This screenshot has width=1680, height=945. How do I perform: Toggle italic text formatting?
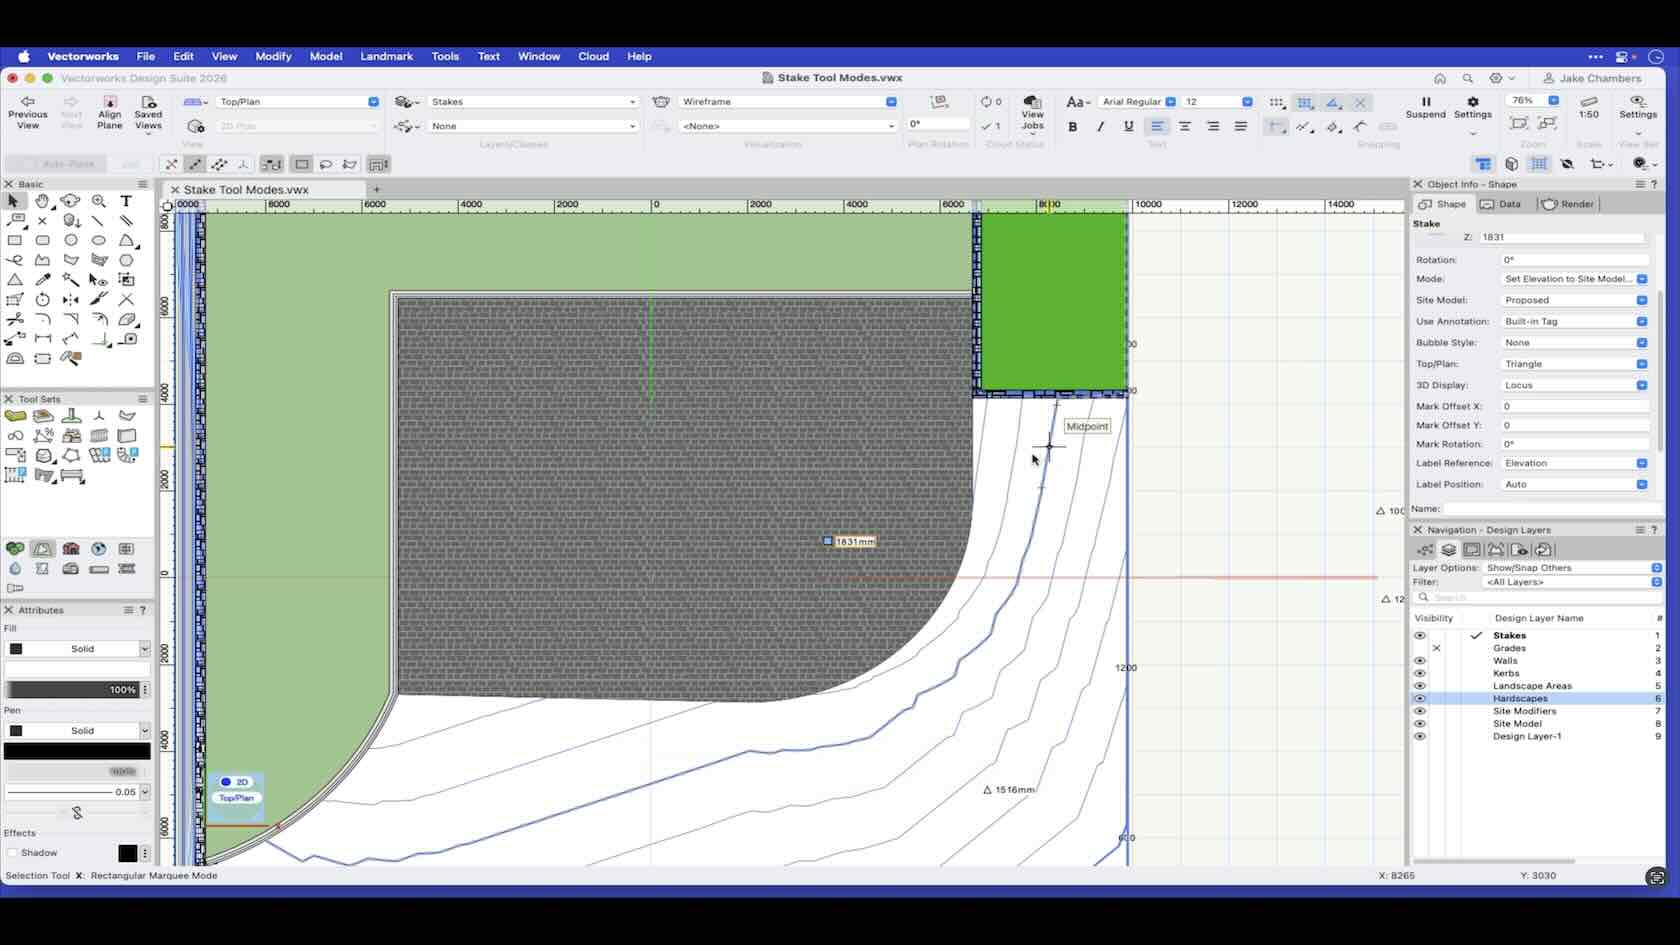[x=1101, y=127]
